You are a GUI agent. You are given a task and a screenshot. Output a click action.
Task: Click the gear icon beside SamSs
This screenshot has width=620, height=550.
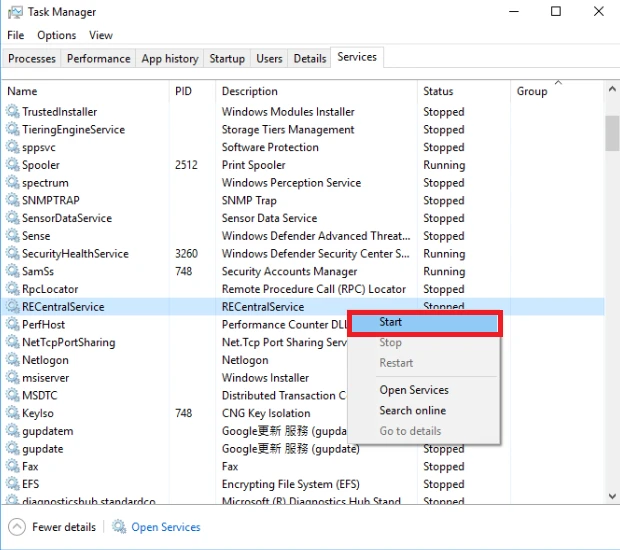tap(13, 271)
